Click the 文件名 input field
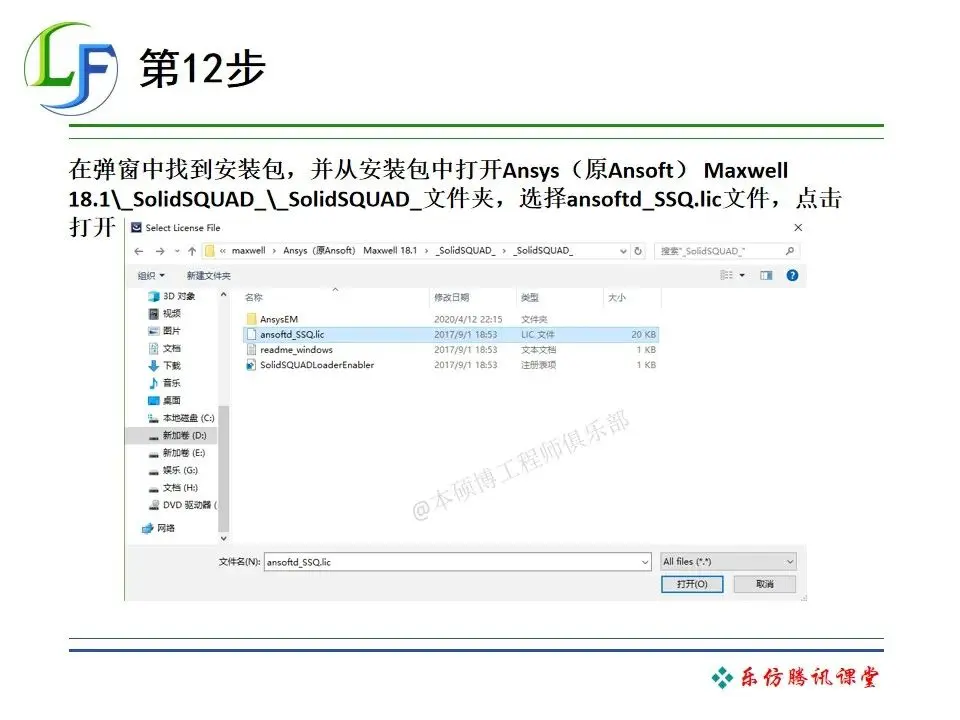The height and width of the screenshot is (720, 960). pyautogui.click(x=457, y=562)
